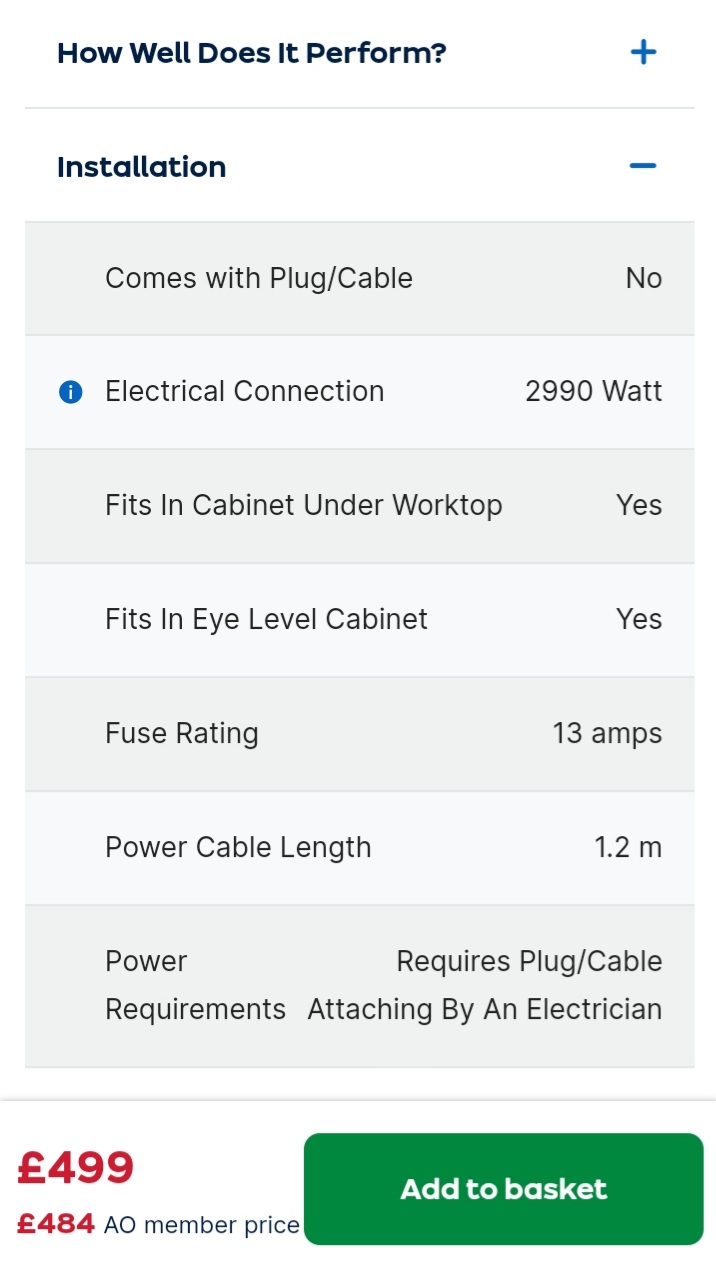
Task: Select the Comes with Plug/Cable label
Action: [x=259, y=278]
